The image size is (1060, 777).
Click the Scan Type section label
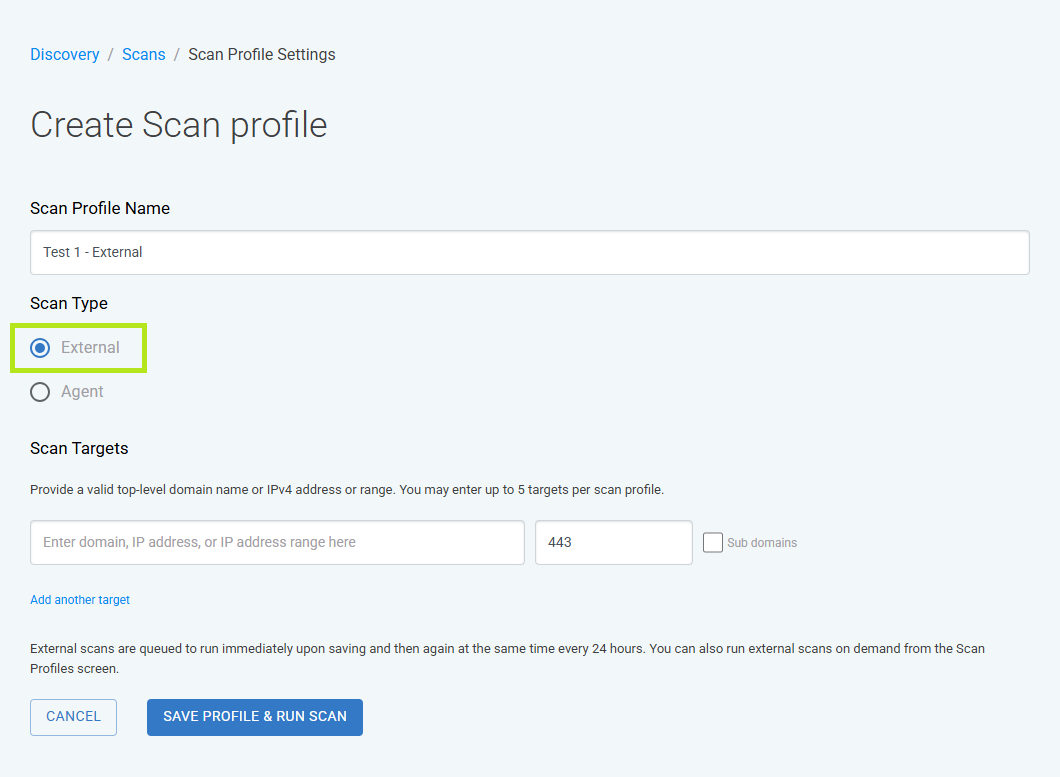click(x=69, y=304)
